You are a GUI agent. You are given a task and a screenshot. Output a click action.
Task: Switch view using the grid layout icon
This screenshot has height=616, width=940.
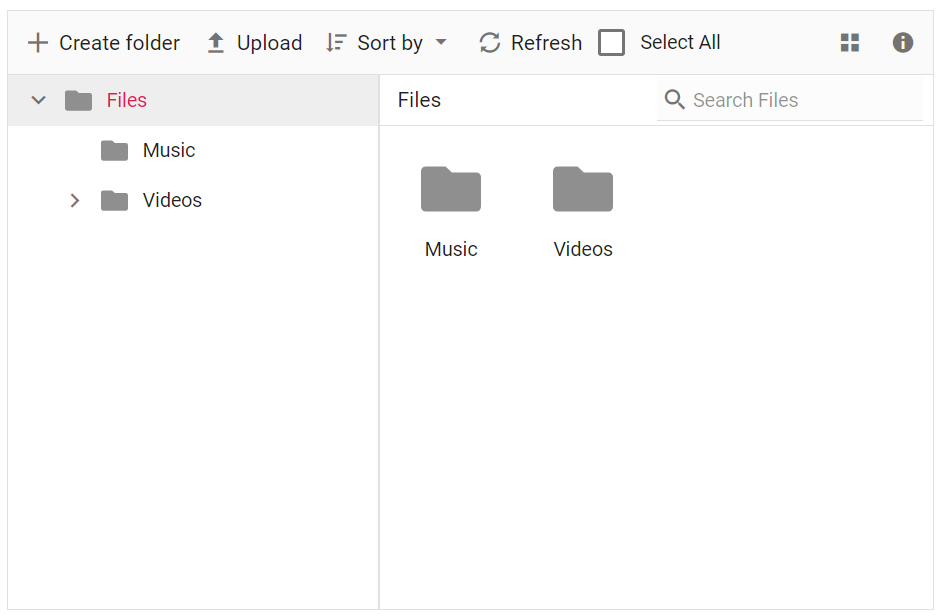point(849,43)
